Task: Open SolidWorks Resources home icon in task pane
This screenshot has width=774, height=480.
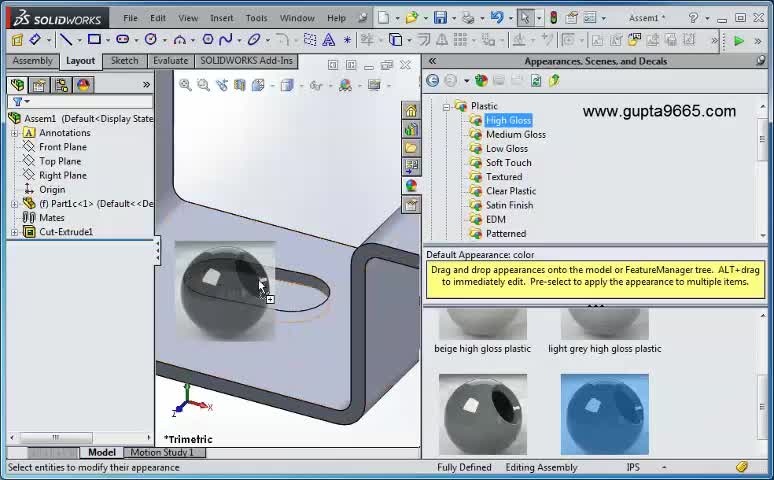Action: 411,111
